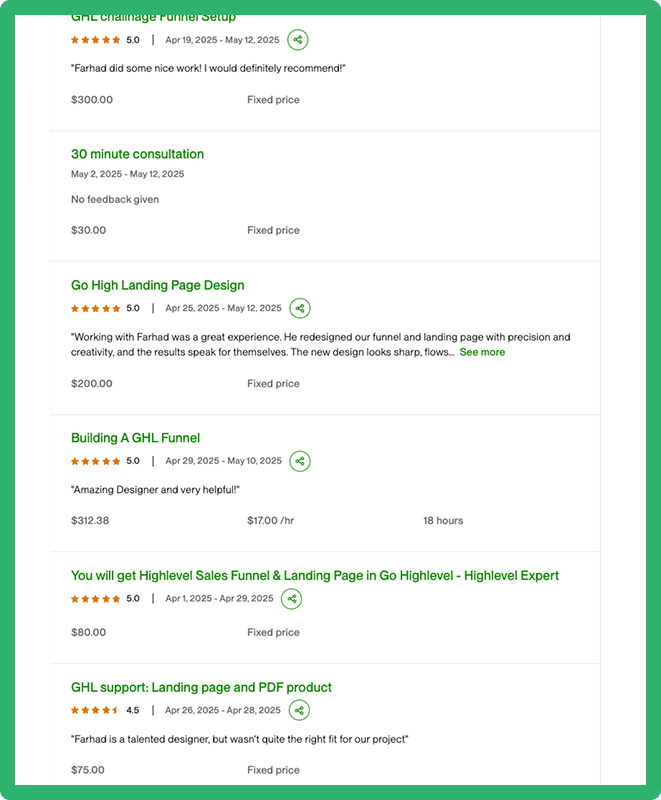The height and width of the screenshot is (800, 661).
Task: Share the Go High Landing Page Design review
Action: (x=300, y=308)
